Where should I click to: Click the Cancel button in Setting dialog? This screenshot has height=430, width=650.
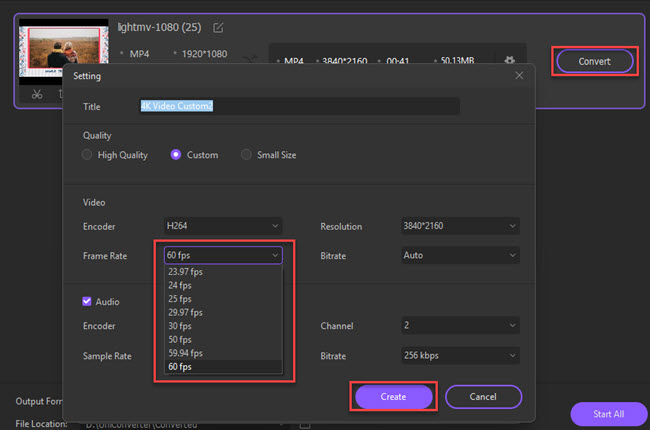[x=483, y=397]
